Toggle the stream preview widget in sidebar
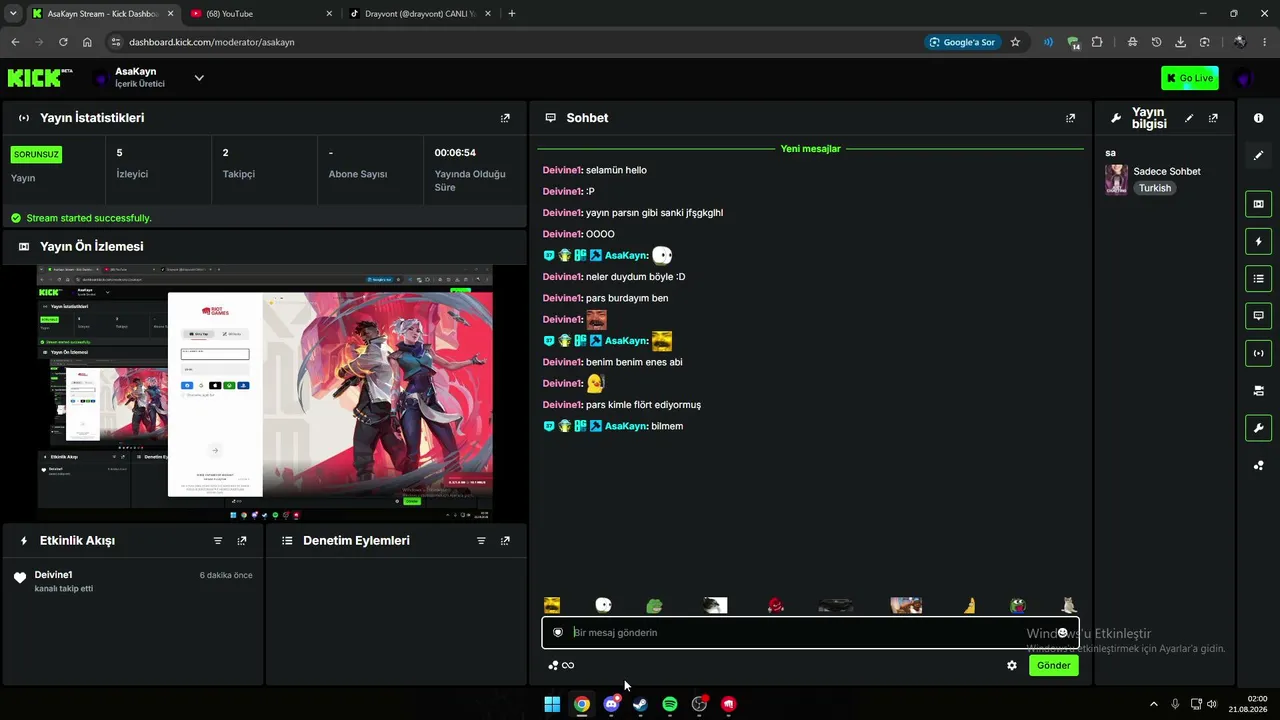Screen dimensions: 1280x720 pyautogui.click(x=1258, y=204)
